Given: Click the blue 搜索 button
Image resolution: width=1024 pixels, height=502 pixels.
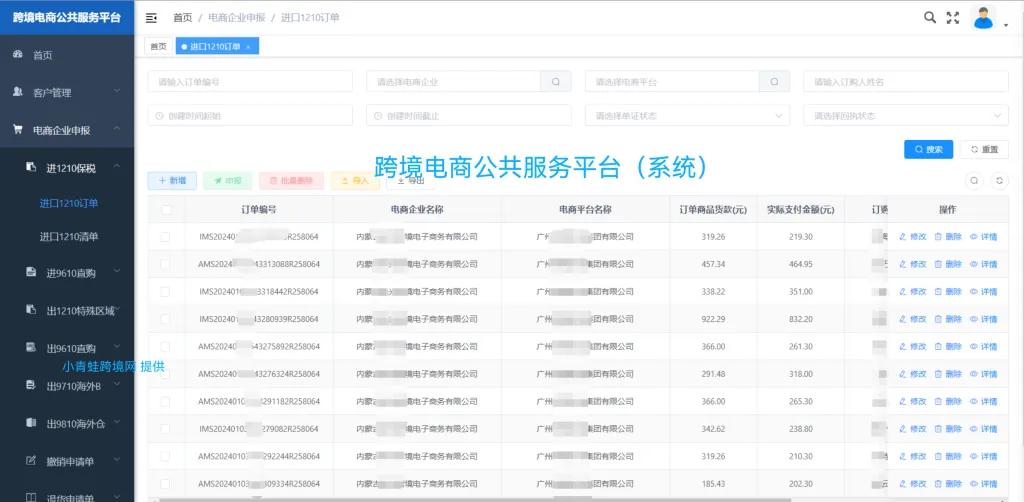Looking at the screenshot, I should pos(929,149).
